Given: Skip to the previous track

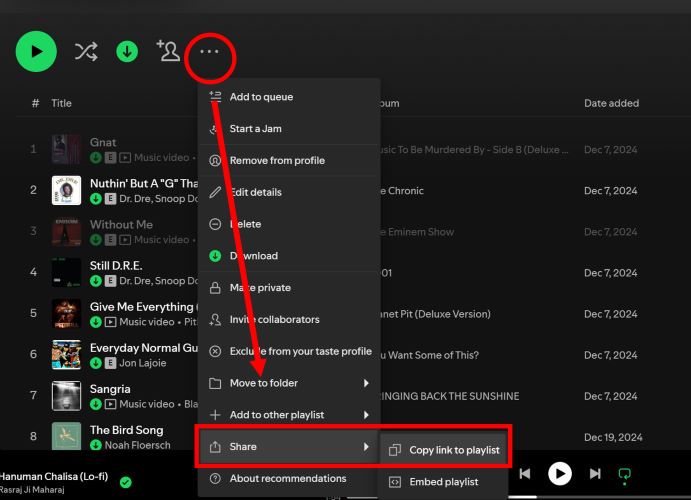Looking at the screenshot, I should tap(525, 474).
